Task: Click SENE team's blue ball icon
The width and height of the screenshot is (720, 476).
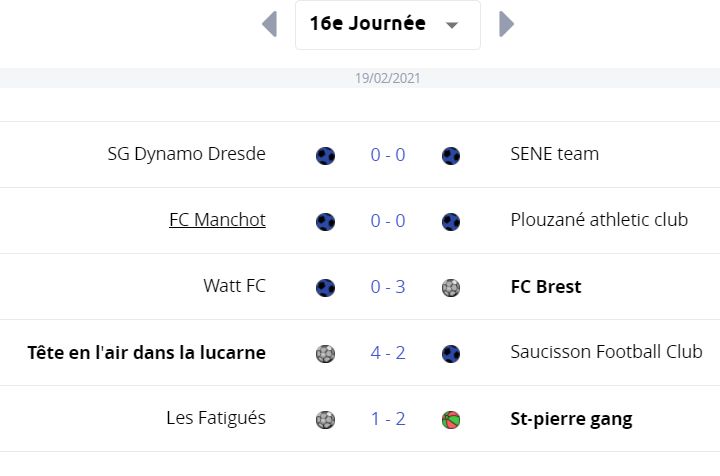Action: pyautogui.click(x=450, y=156)
